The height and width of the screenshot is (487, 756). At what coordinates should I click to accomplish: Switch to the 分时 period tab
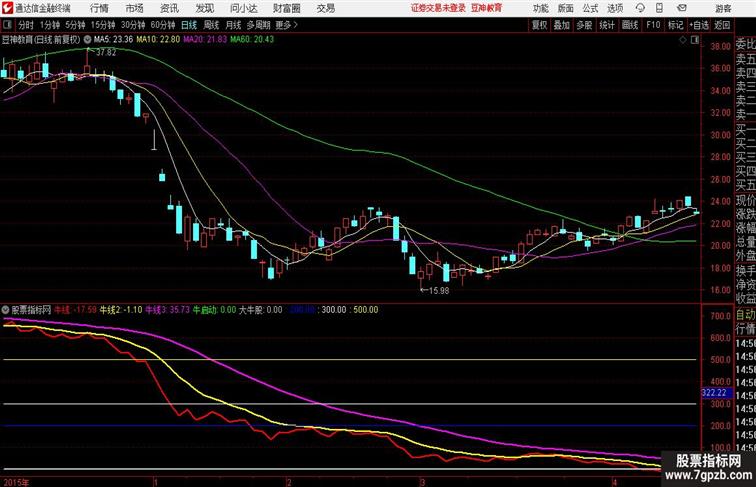(26, 25)
